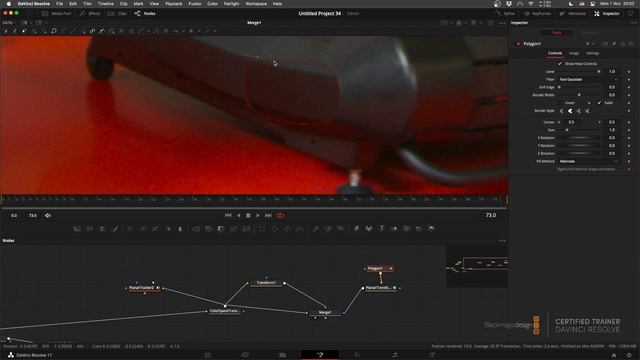Viewport: 640px width, 360px height.
Task: Toggle audio mute speaker icon
Action: (48, 216)
